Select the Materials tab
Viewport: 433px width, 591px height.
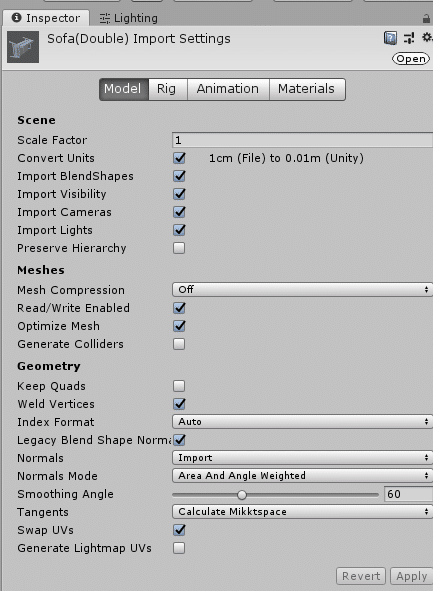(x=307, y=89)
